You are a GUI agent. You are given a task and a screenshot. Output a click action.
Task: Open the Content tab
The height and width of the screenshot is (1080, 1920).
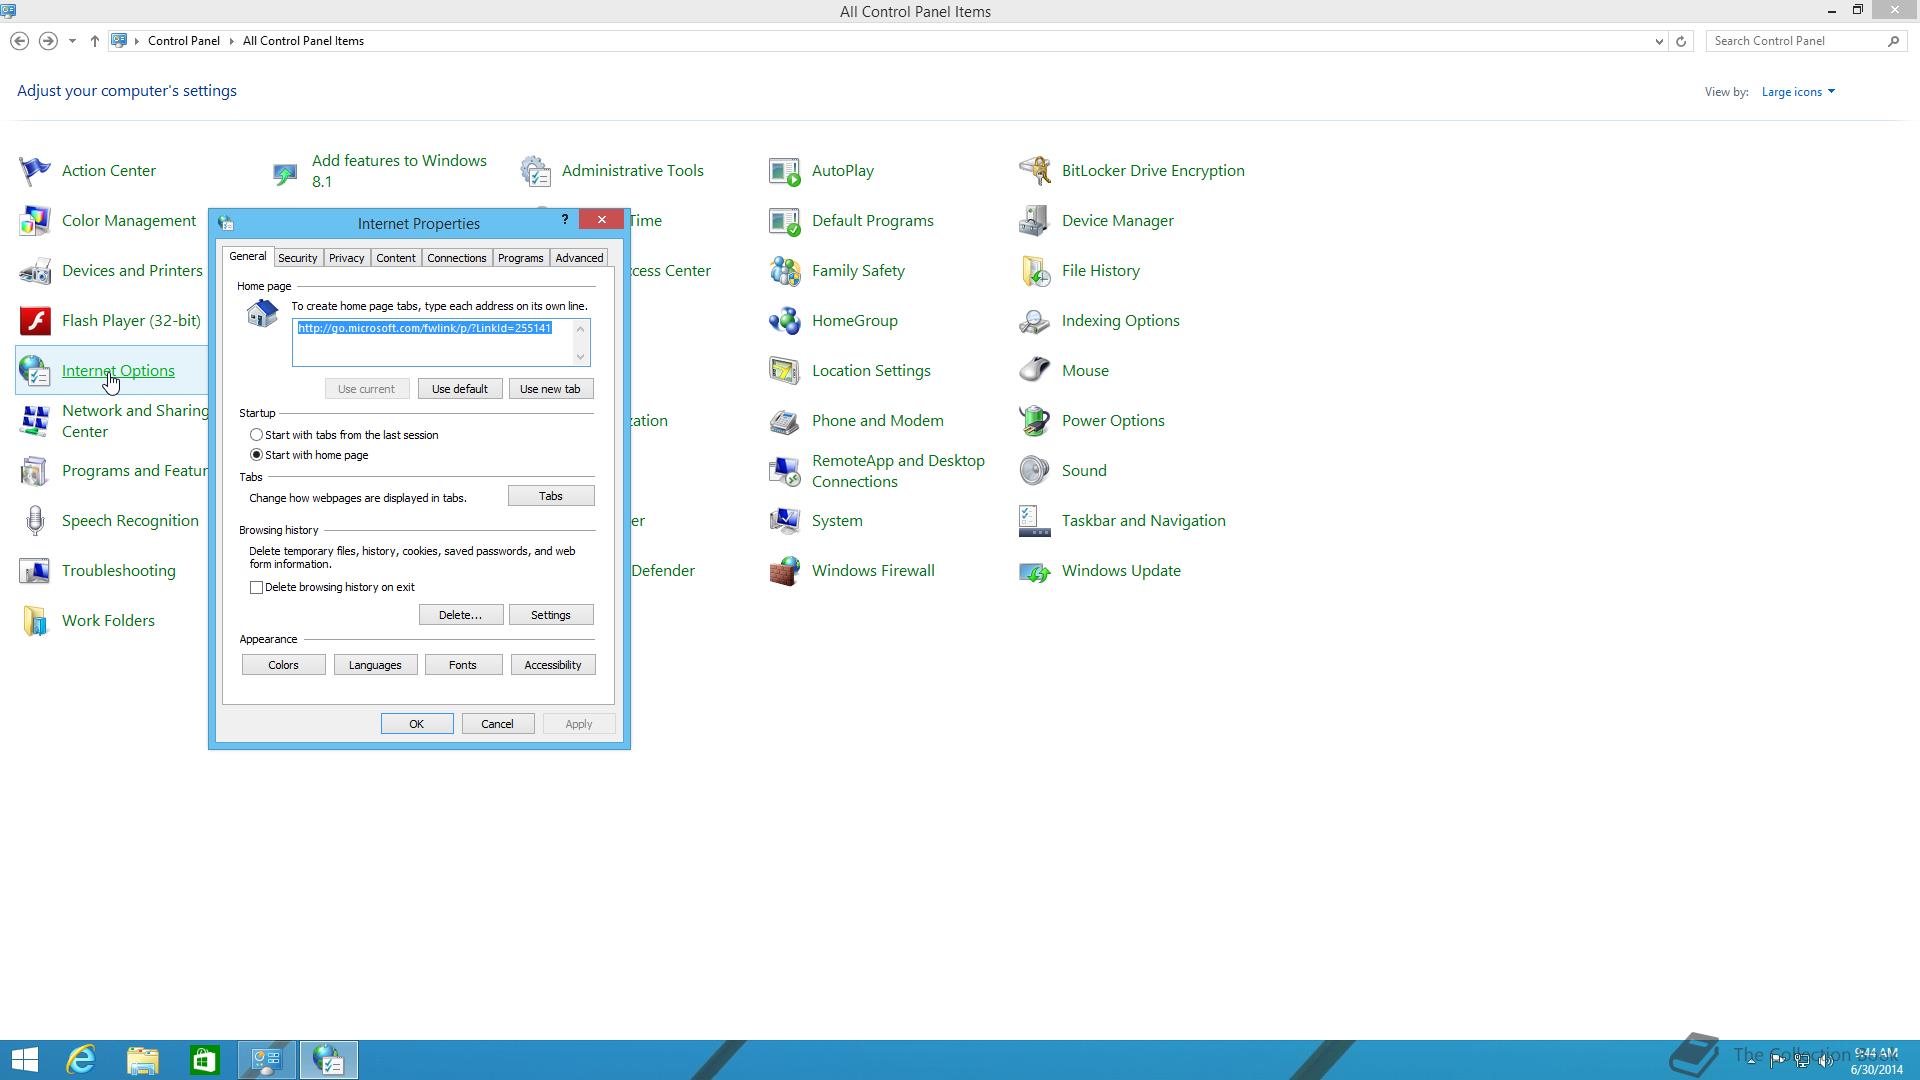coord(396,258)
